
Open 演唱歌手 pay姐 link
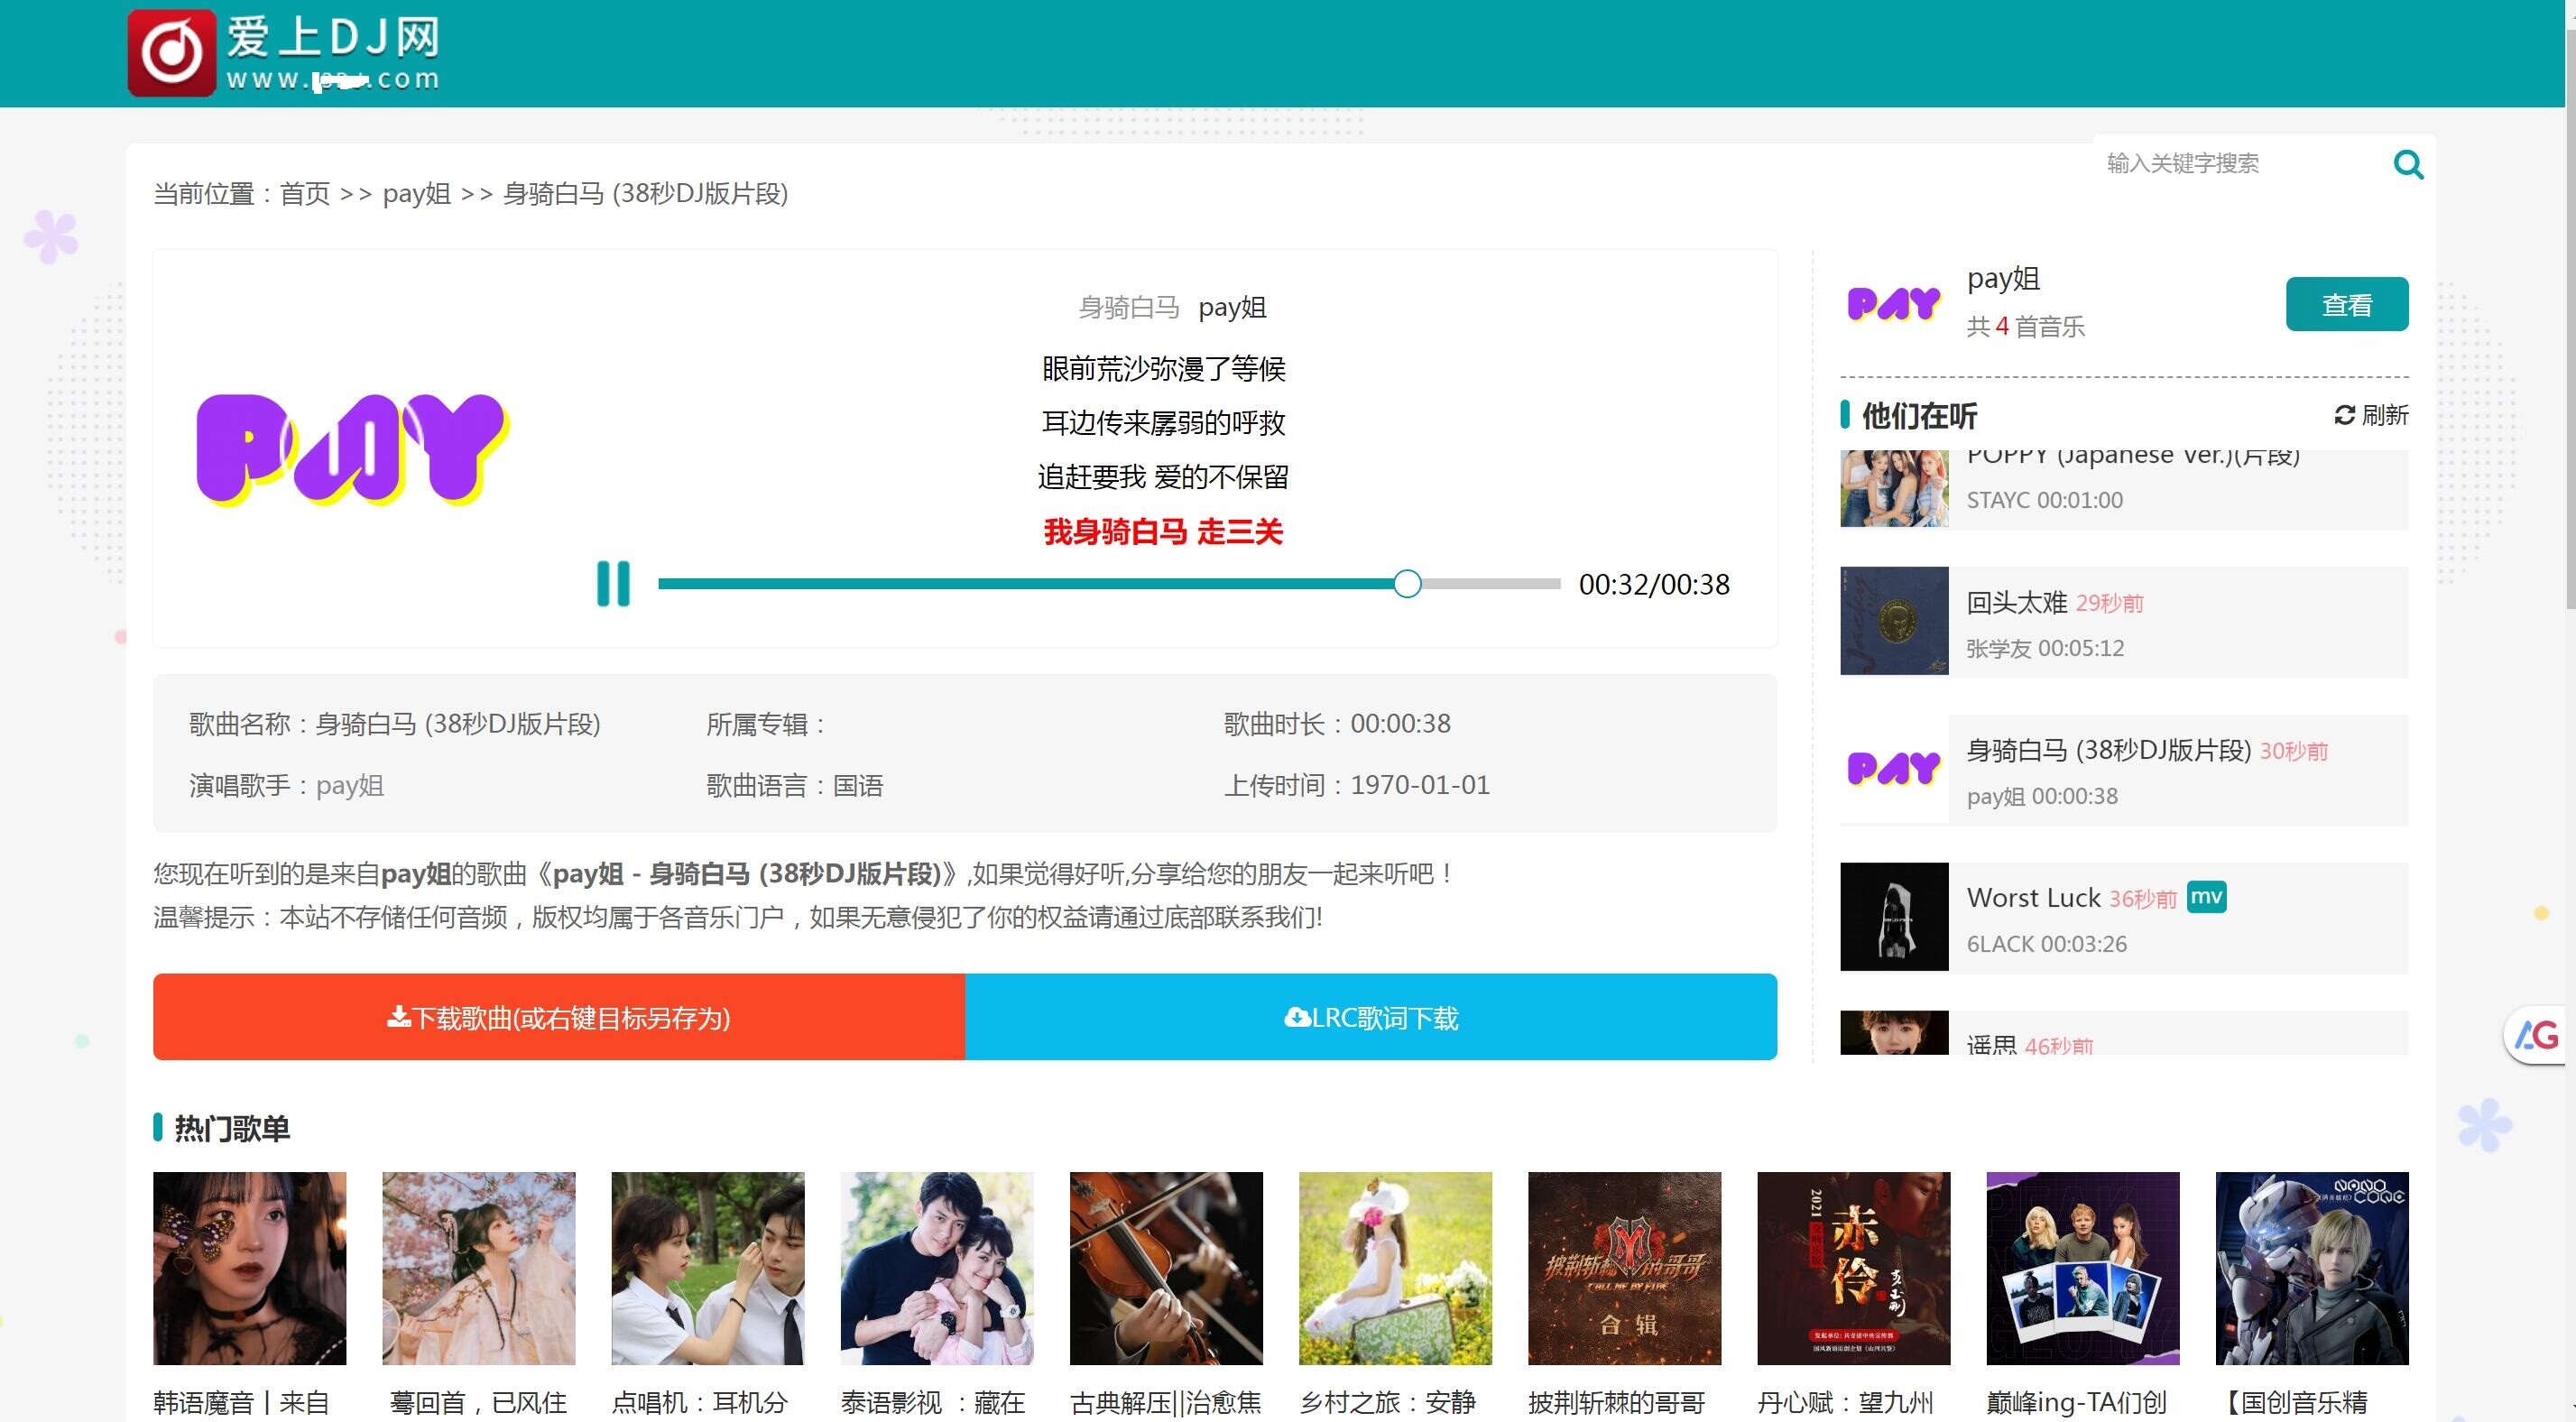coord(350,786)
